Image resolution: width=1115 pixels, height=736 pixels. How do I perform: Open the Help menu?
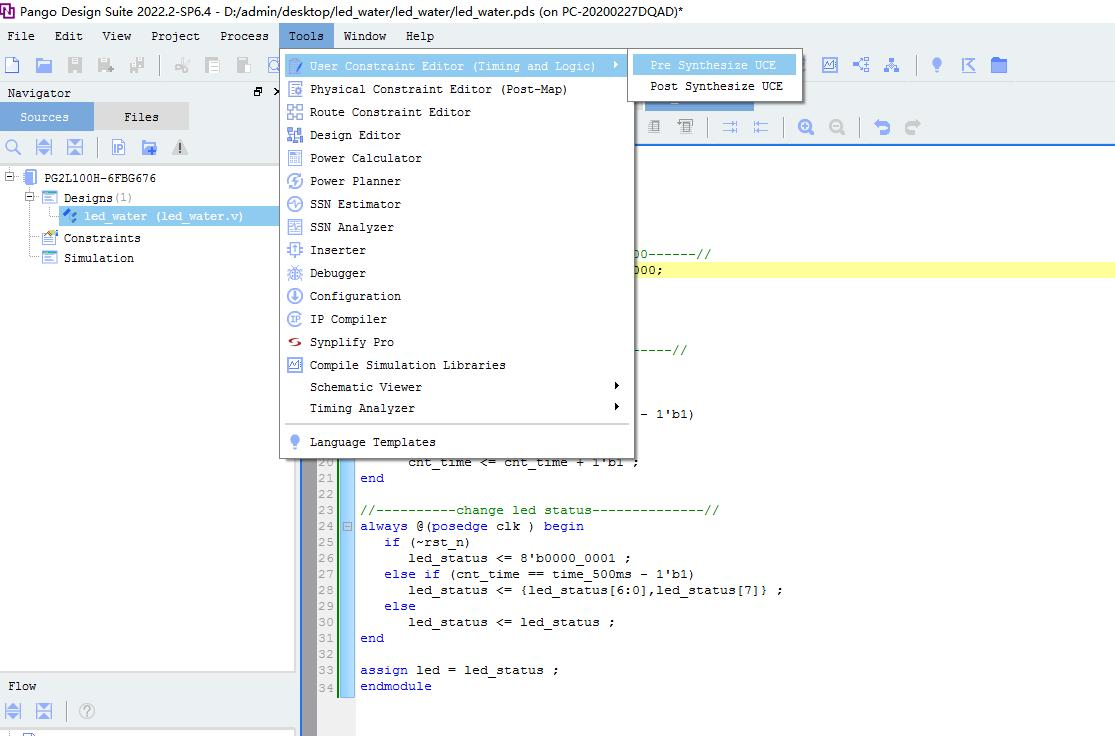click(x=420, y=36)
